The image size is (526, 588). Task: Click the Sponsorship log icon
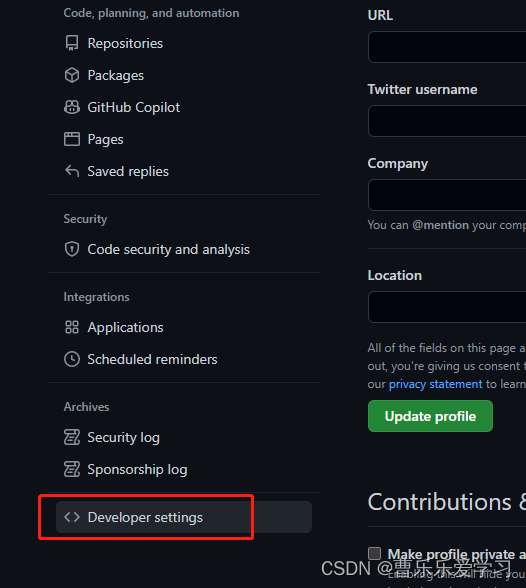(x=72, y=469)
